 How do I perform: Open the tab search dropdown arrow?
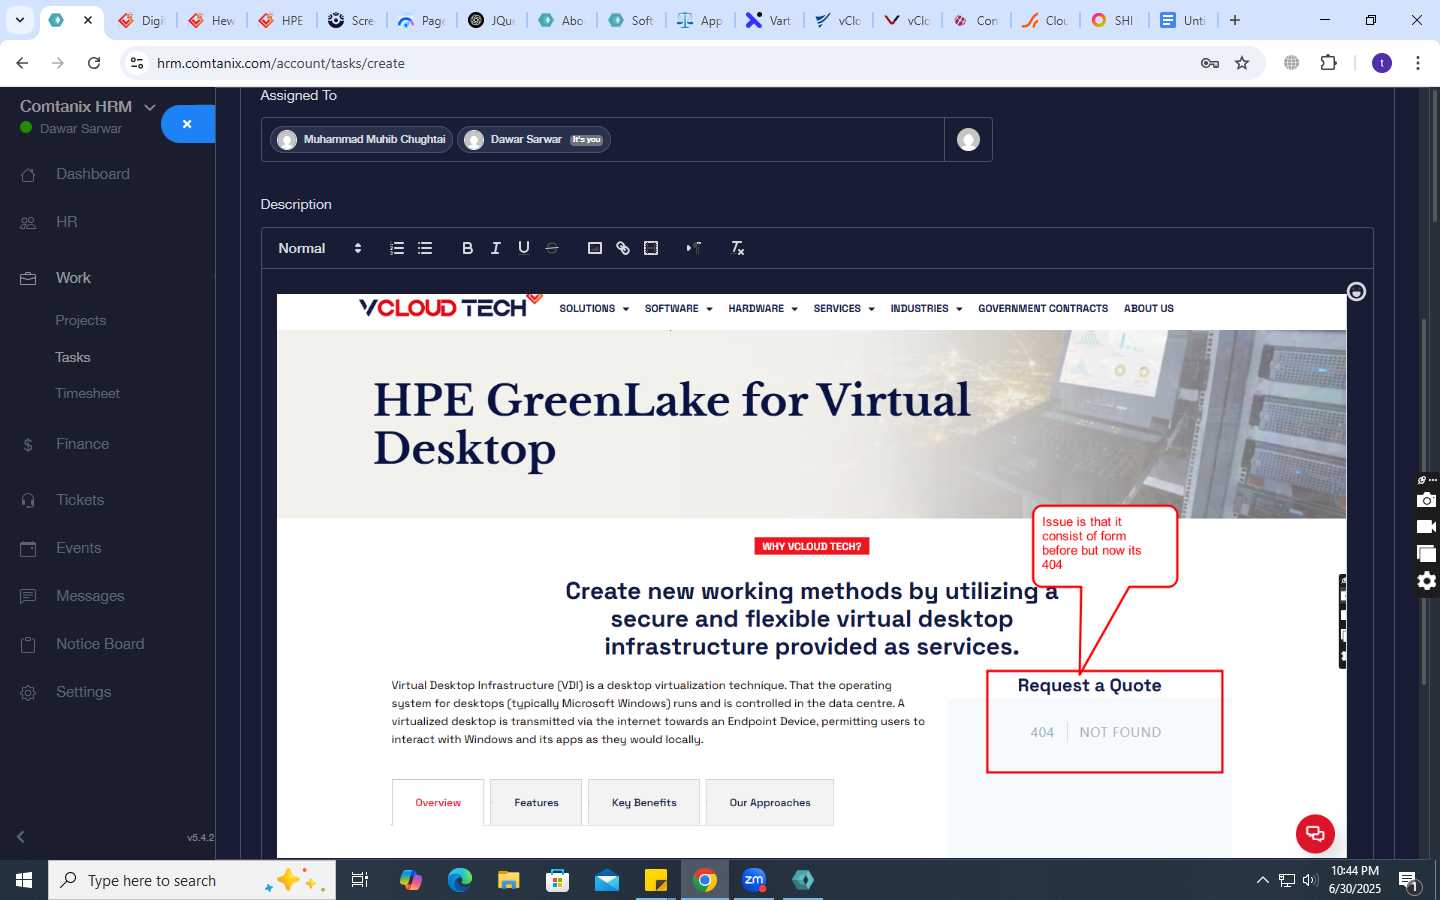point(20,20)
